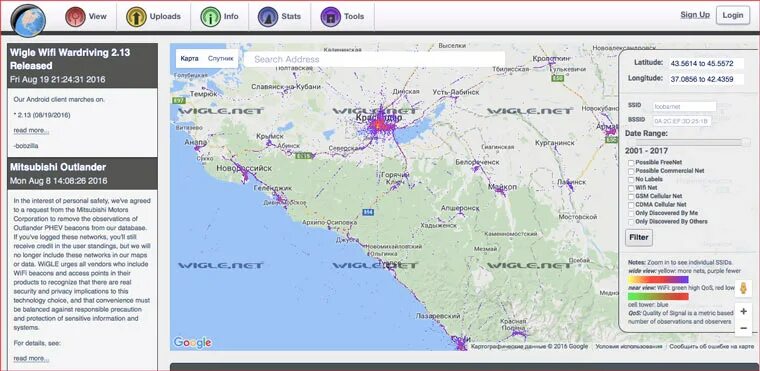
Task: Click the Login button
Action: [x=733, y=15]
